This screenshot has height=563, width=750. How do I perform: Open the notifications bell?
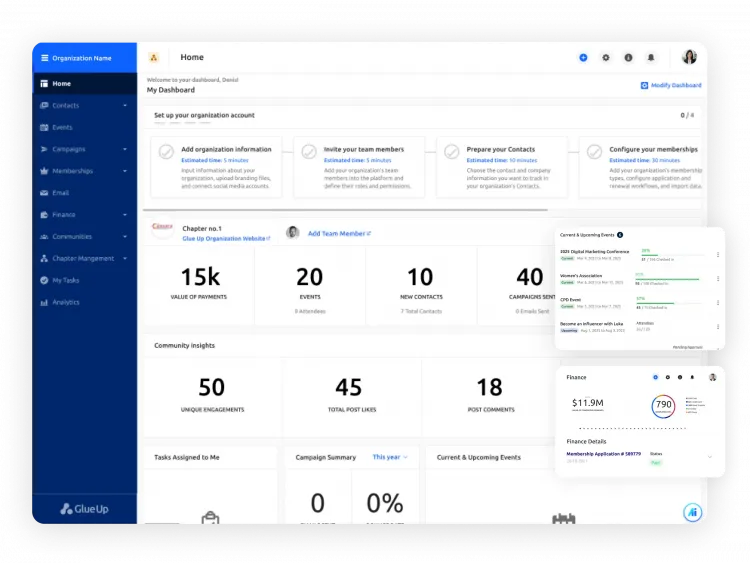pos(651,58)
